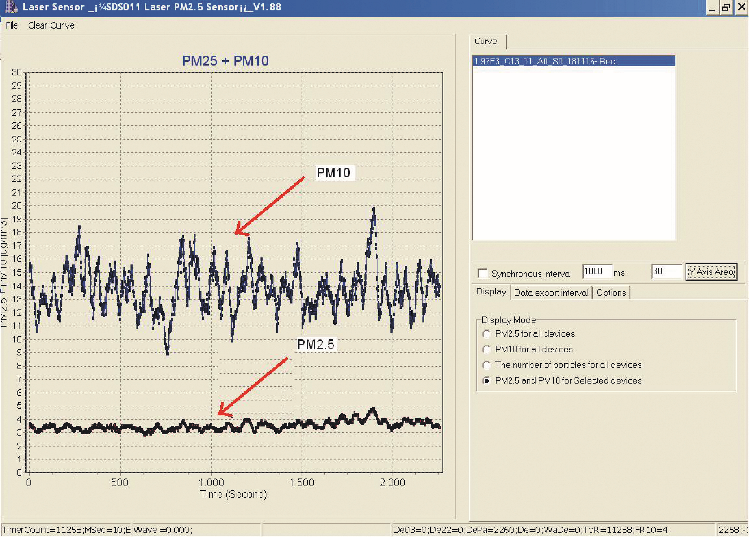Open the File menu
The image size is (750, 537).
tap(10, 24)
